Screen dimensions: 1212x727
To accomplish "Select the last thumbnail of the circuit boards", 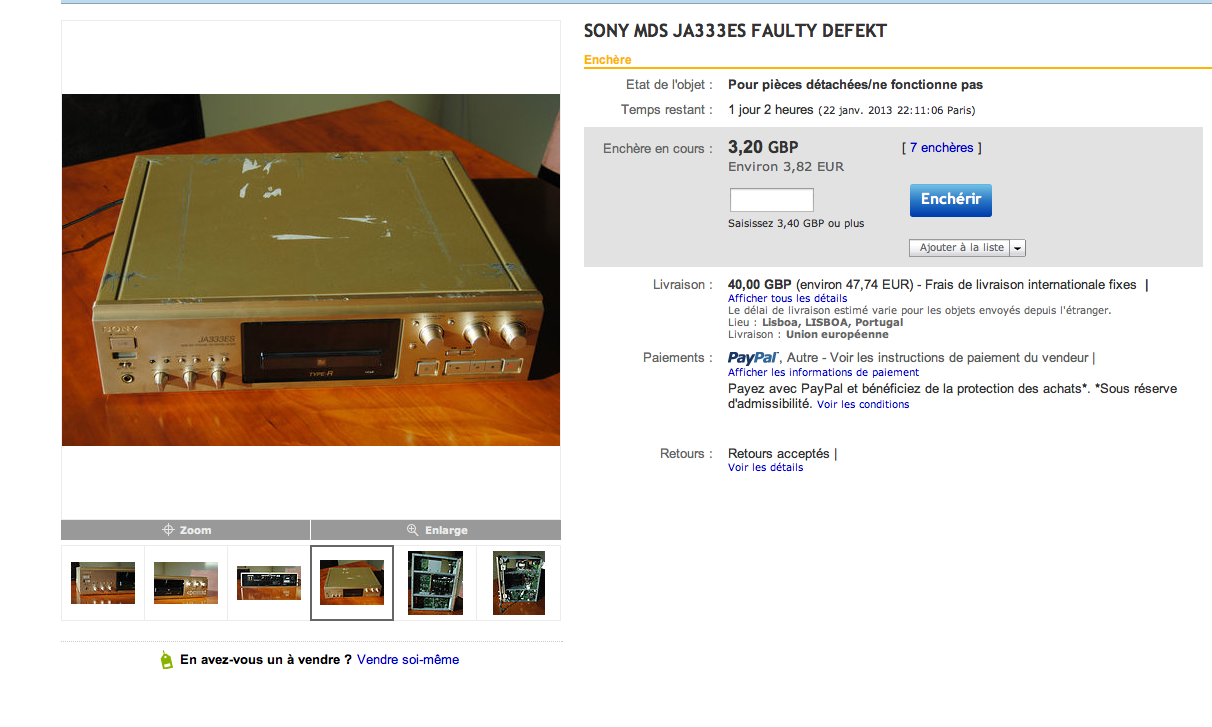I will (x=518, y=583).
